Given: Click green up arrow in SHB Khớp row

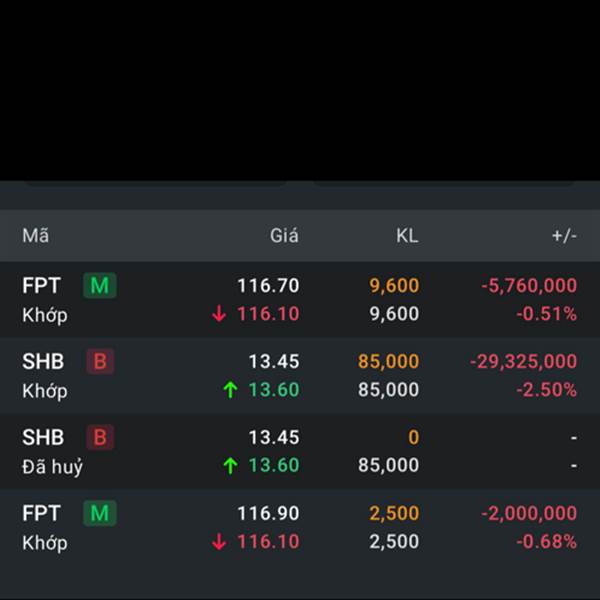Looking at the screenshot, I should coord(230,390).
